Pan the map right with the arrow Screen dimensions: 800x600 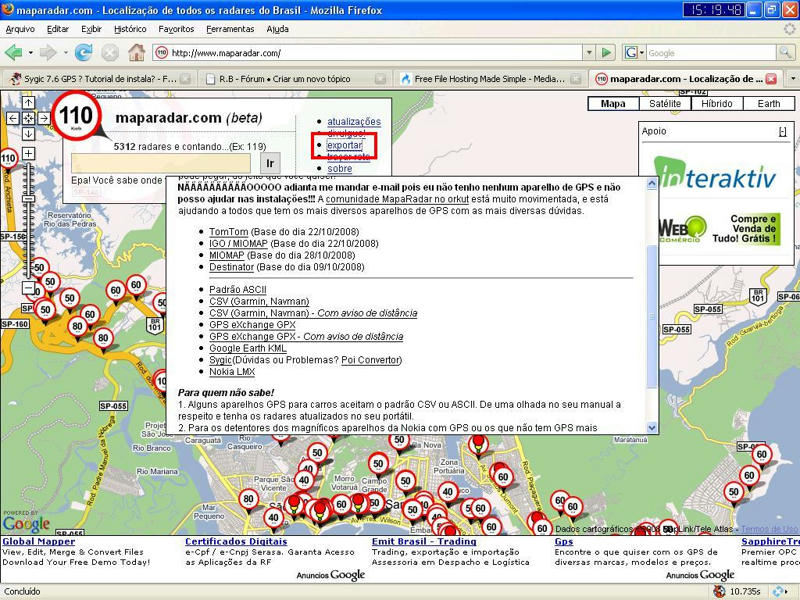coord(44,118)
